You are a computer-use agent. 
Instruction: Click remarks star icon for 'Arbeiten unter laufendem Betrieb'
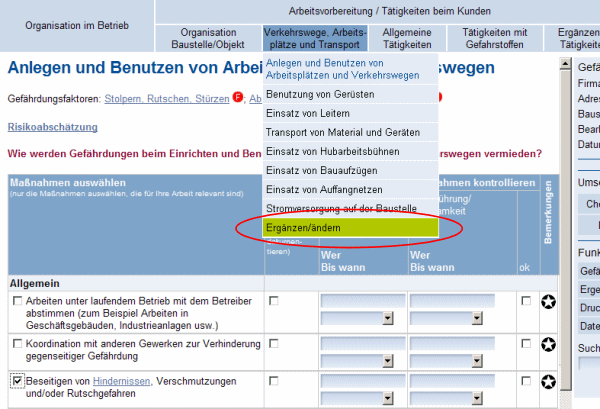(548, 301)
